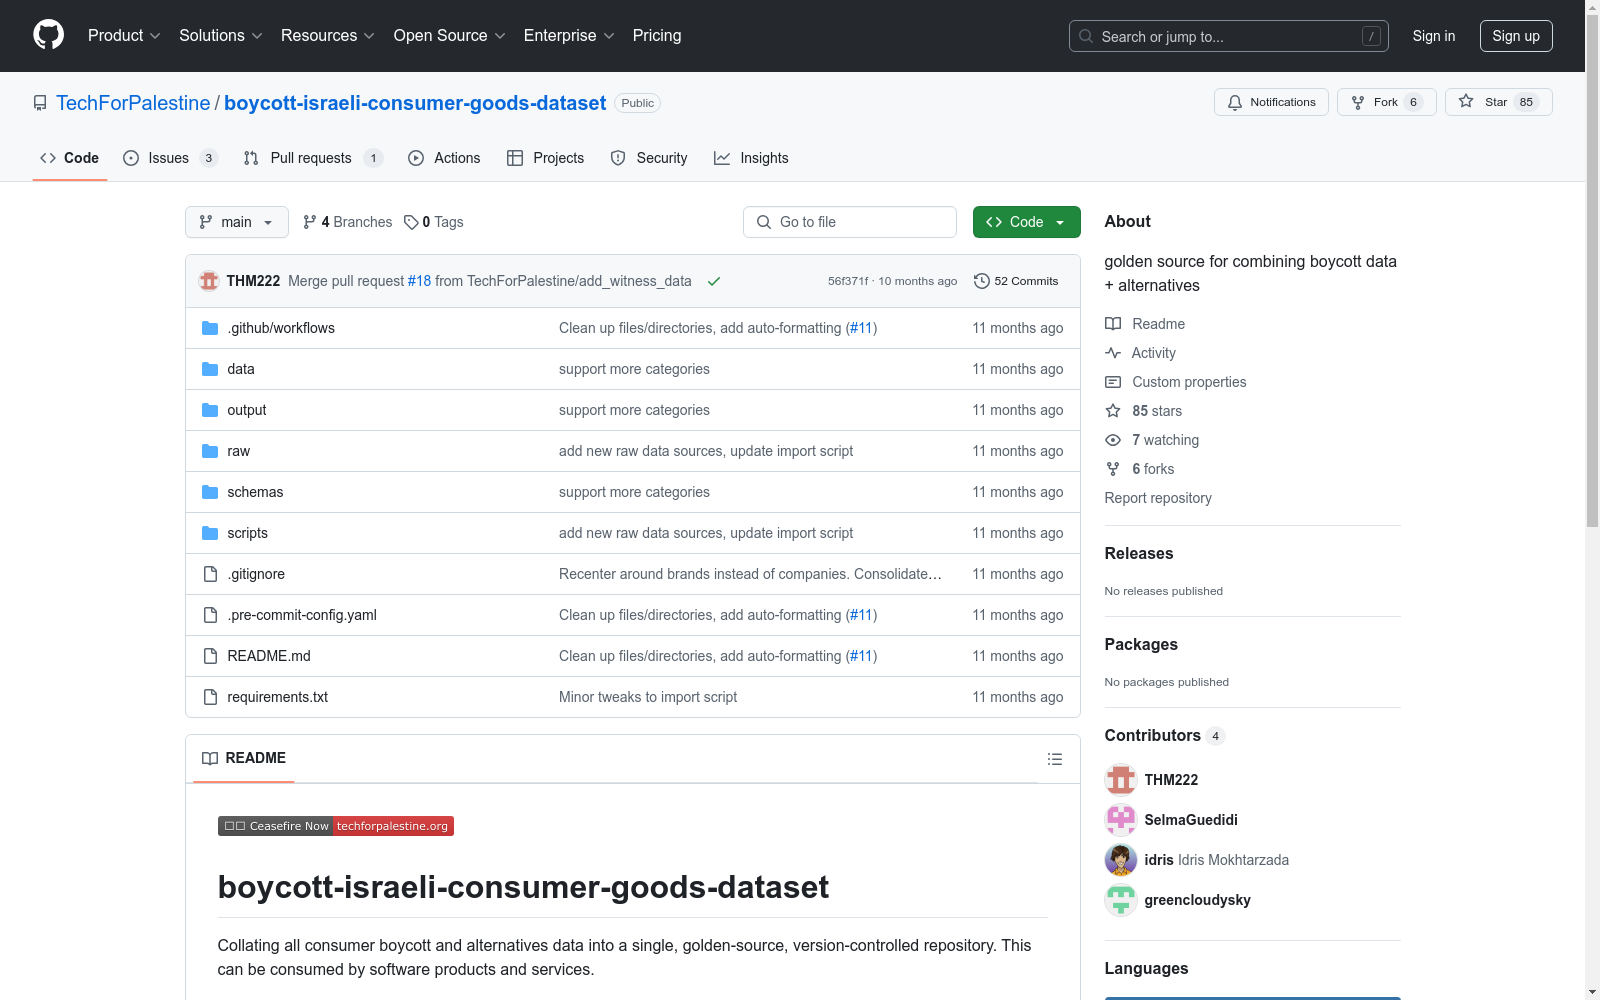The height and width of the screenshot is (1000, 1600).
Task: Click the requirements.txt file icon
Action: [x=210, y=697]
